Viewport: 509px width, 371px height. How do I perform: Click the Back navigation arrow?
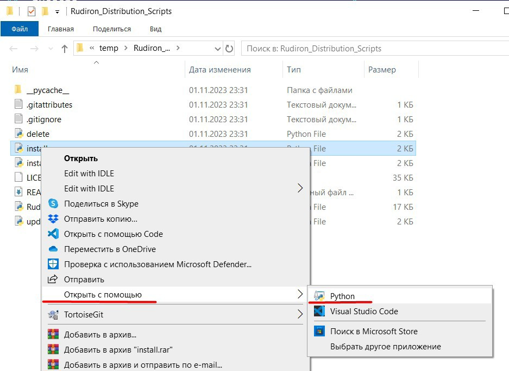[x=13, y=49]
